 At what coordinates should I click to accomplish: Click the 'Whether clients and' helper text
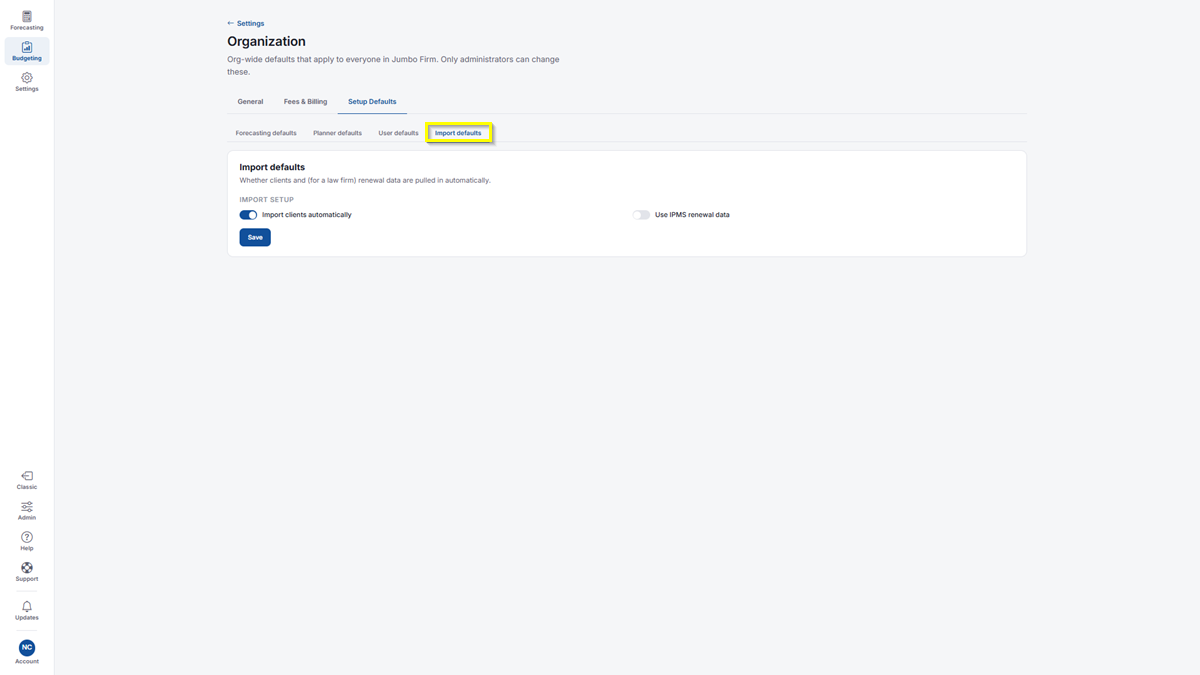(365, 181)
